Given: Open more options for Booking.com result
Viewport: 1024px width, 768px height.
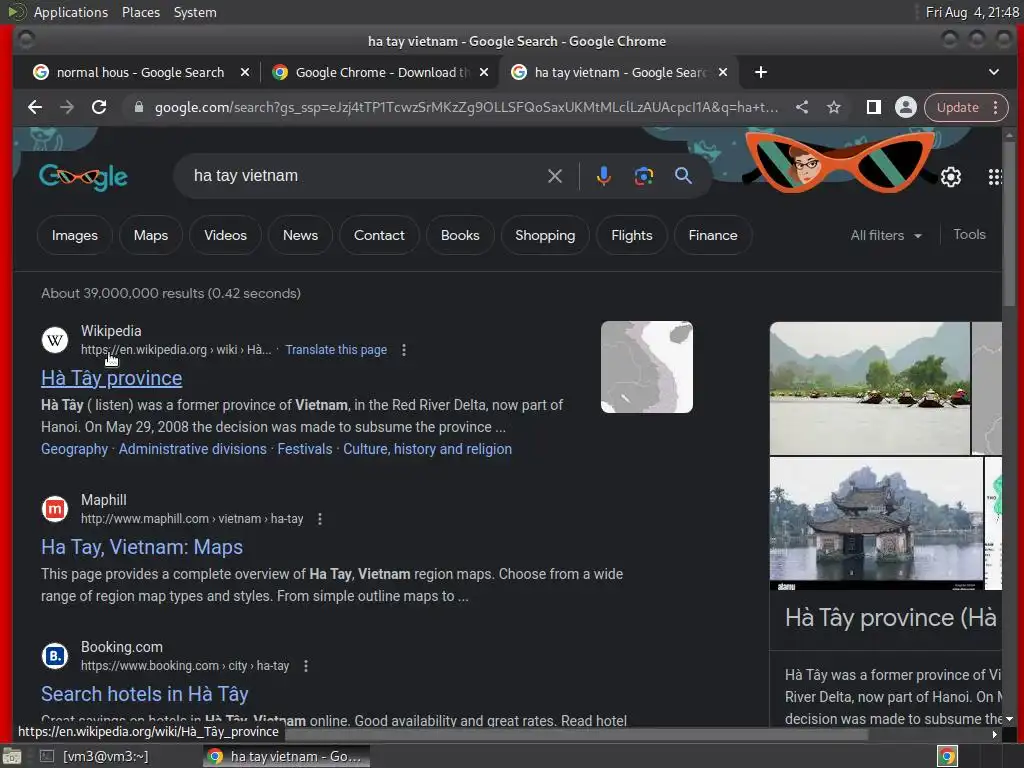Looking at the screenshot, I should point(306,666).
